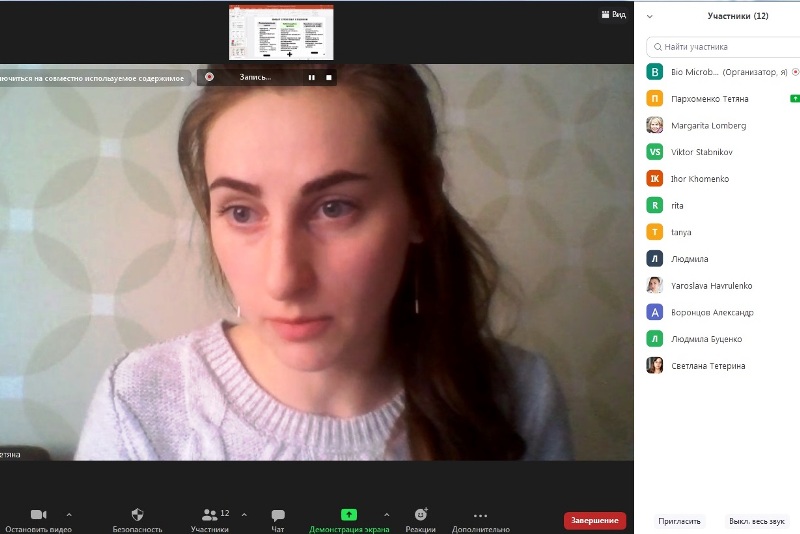The image size is (800, 534).
Task: Click the orange П avatar
Action: (655, 98)
